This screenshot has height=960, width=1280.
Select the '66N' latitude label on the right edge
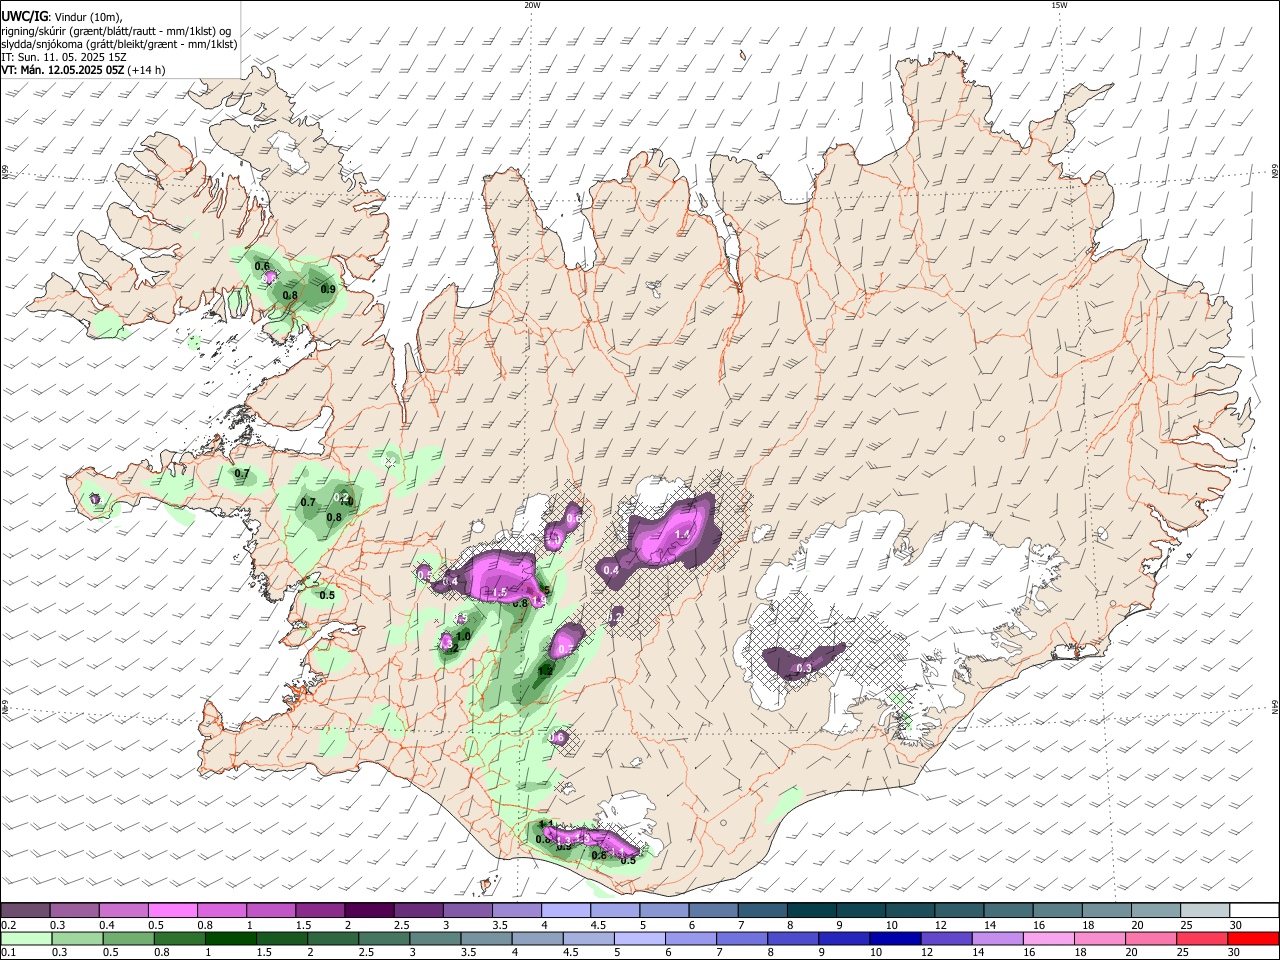click(1275, 172)
